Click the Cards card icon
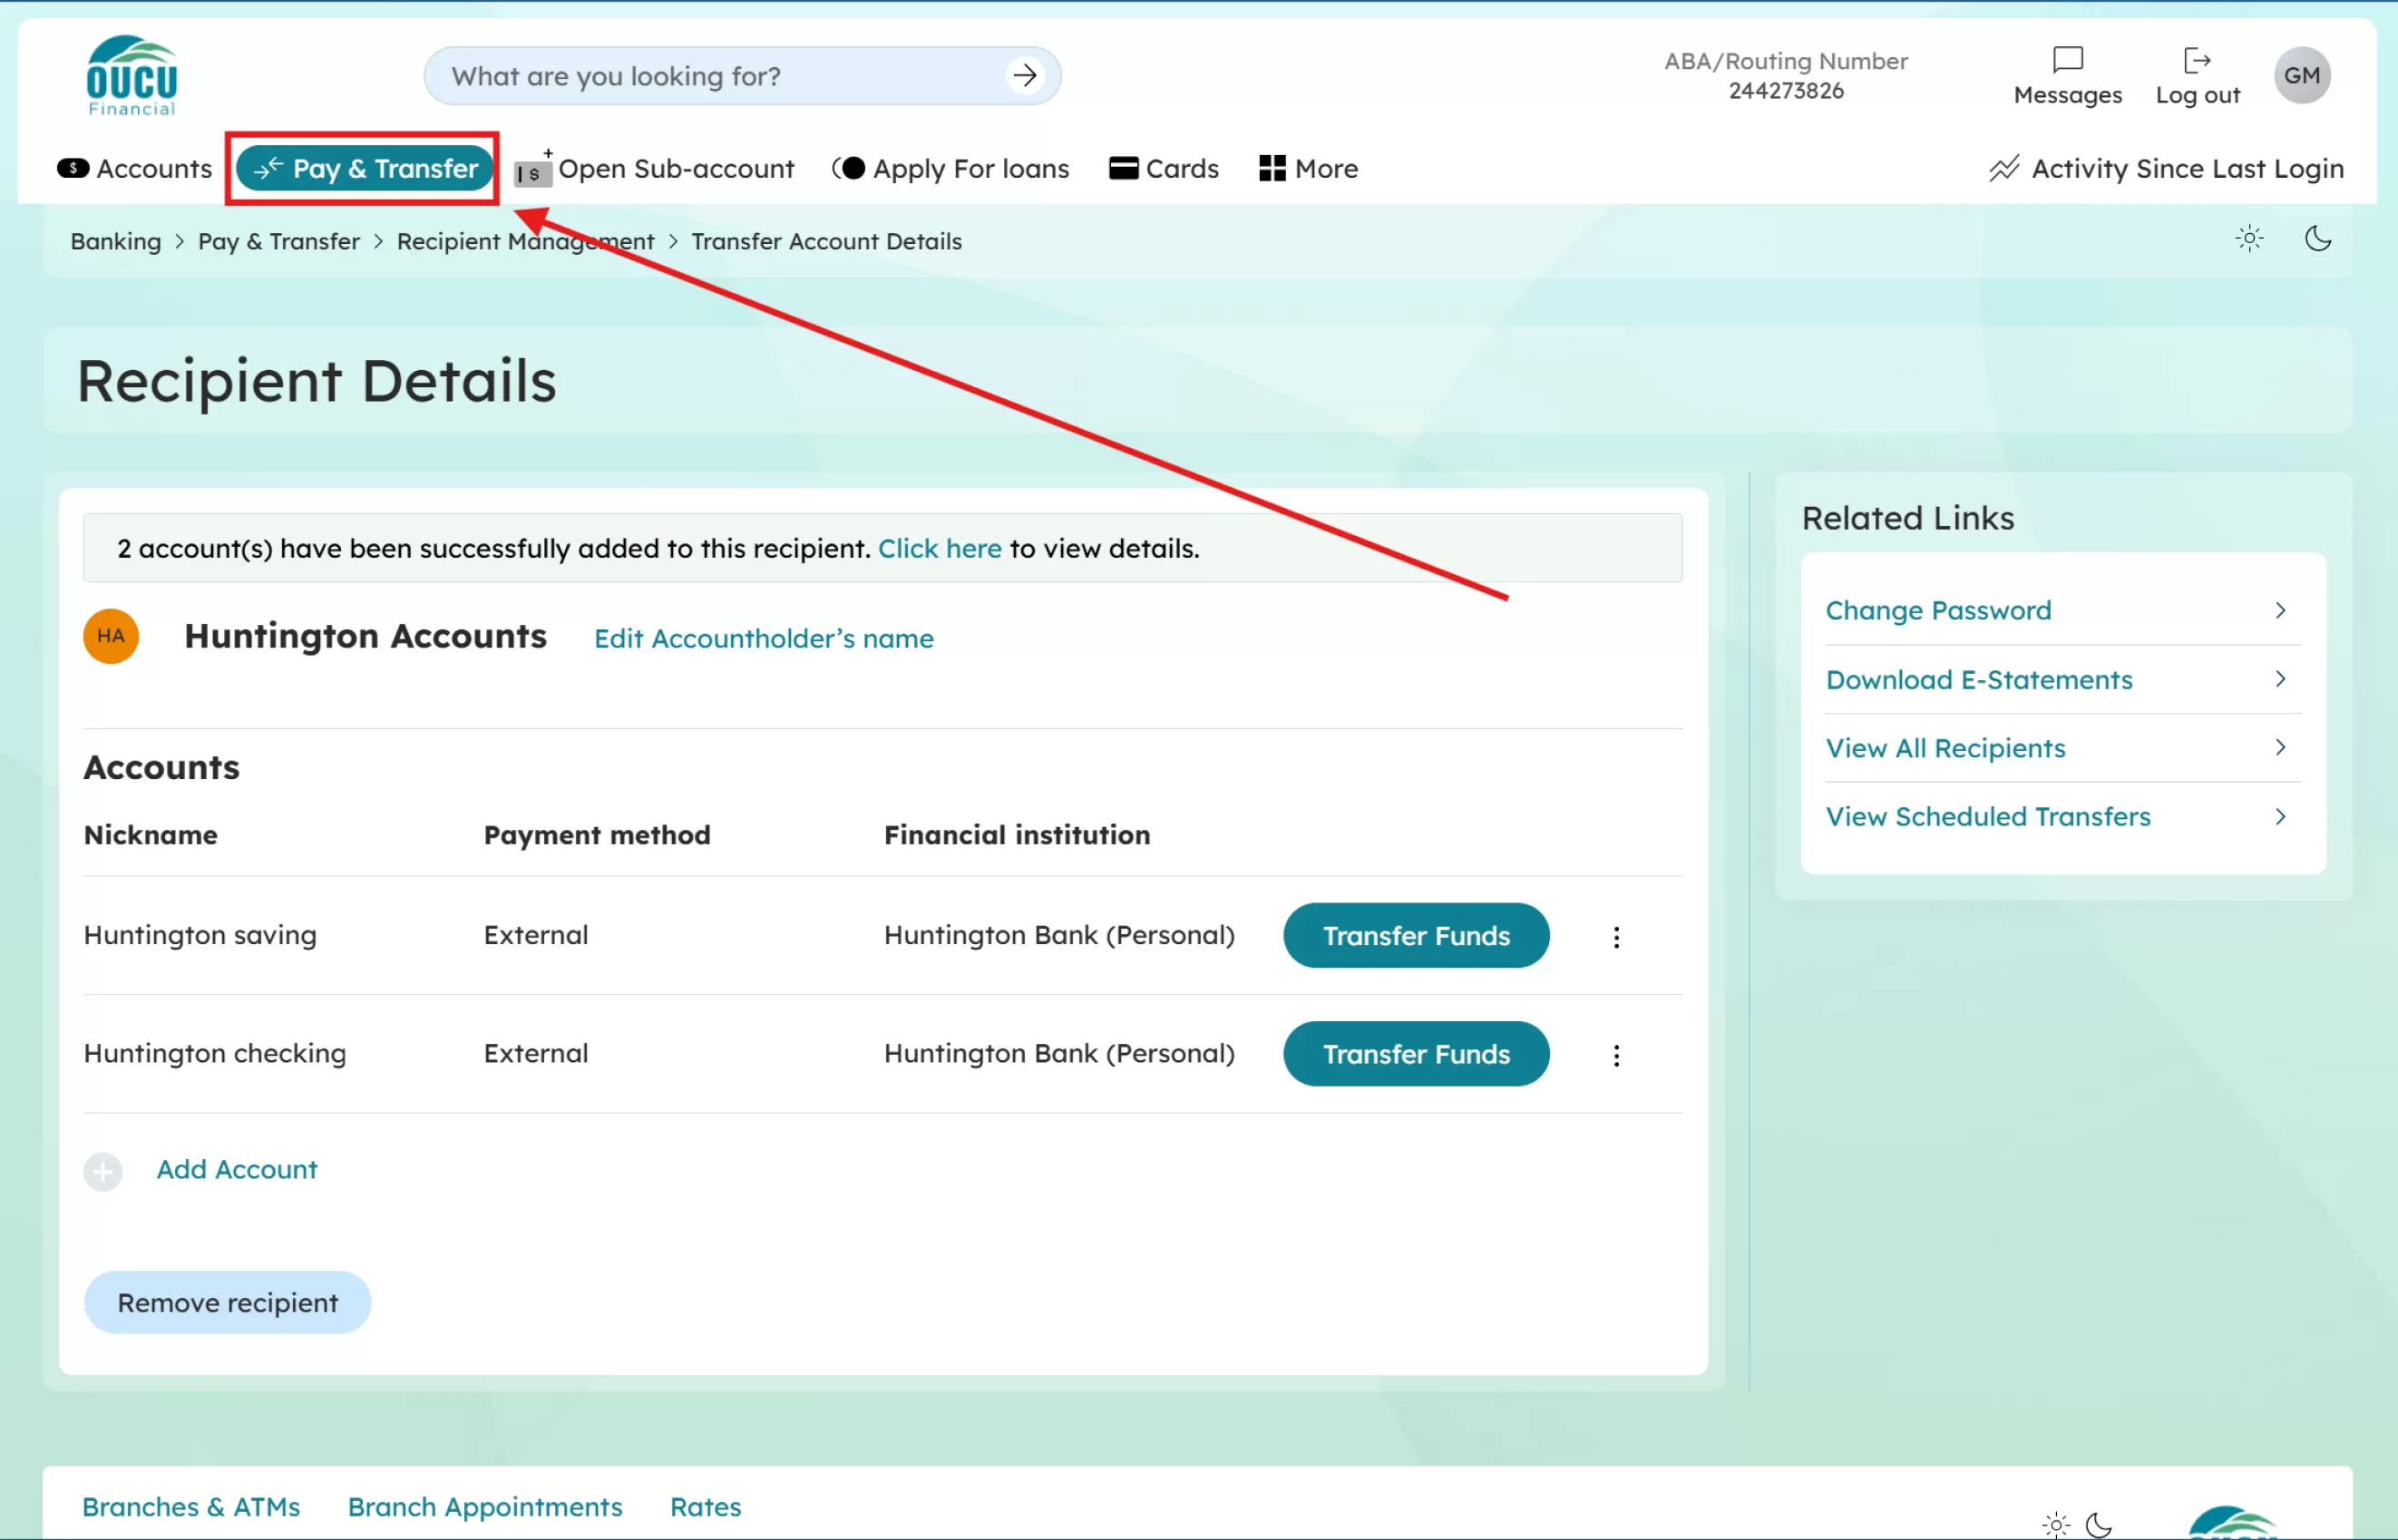Image resolution: width=2398 pixels, height=1540 pixels. click(1123, 168)
